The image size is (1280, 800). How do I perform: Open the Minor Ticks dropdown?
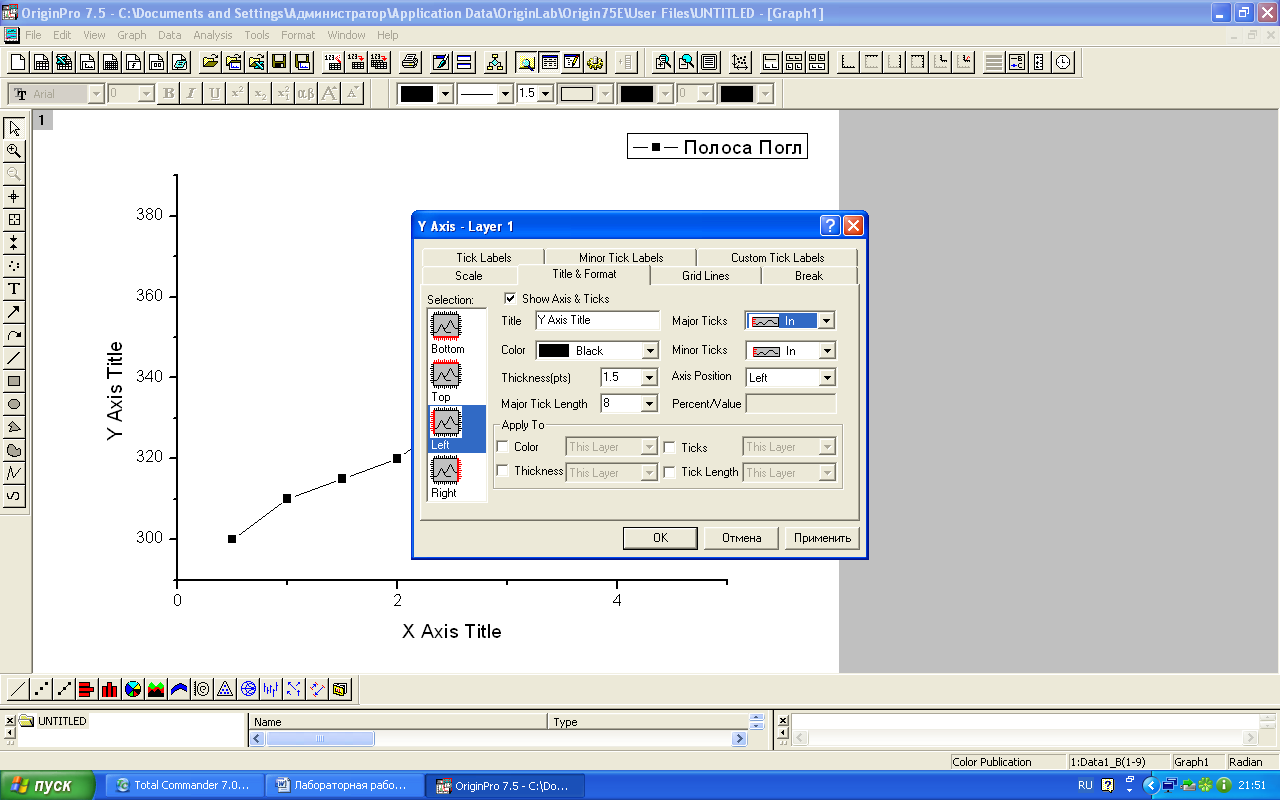click(826, 351)
